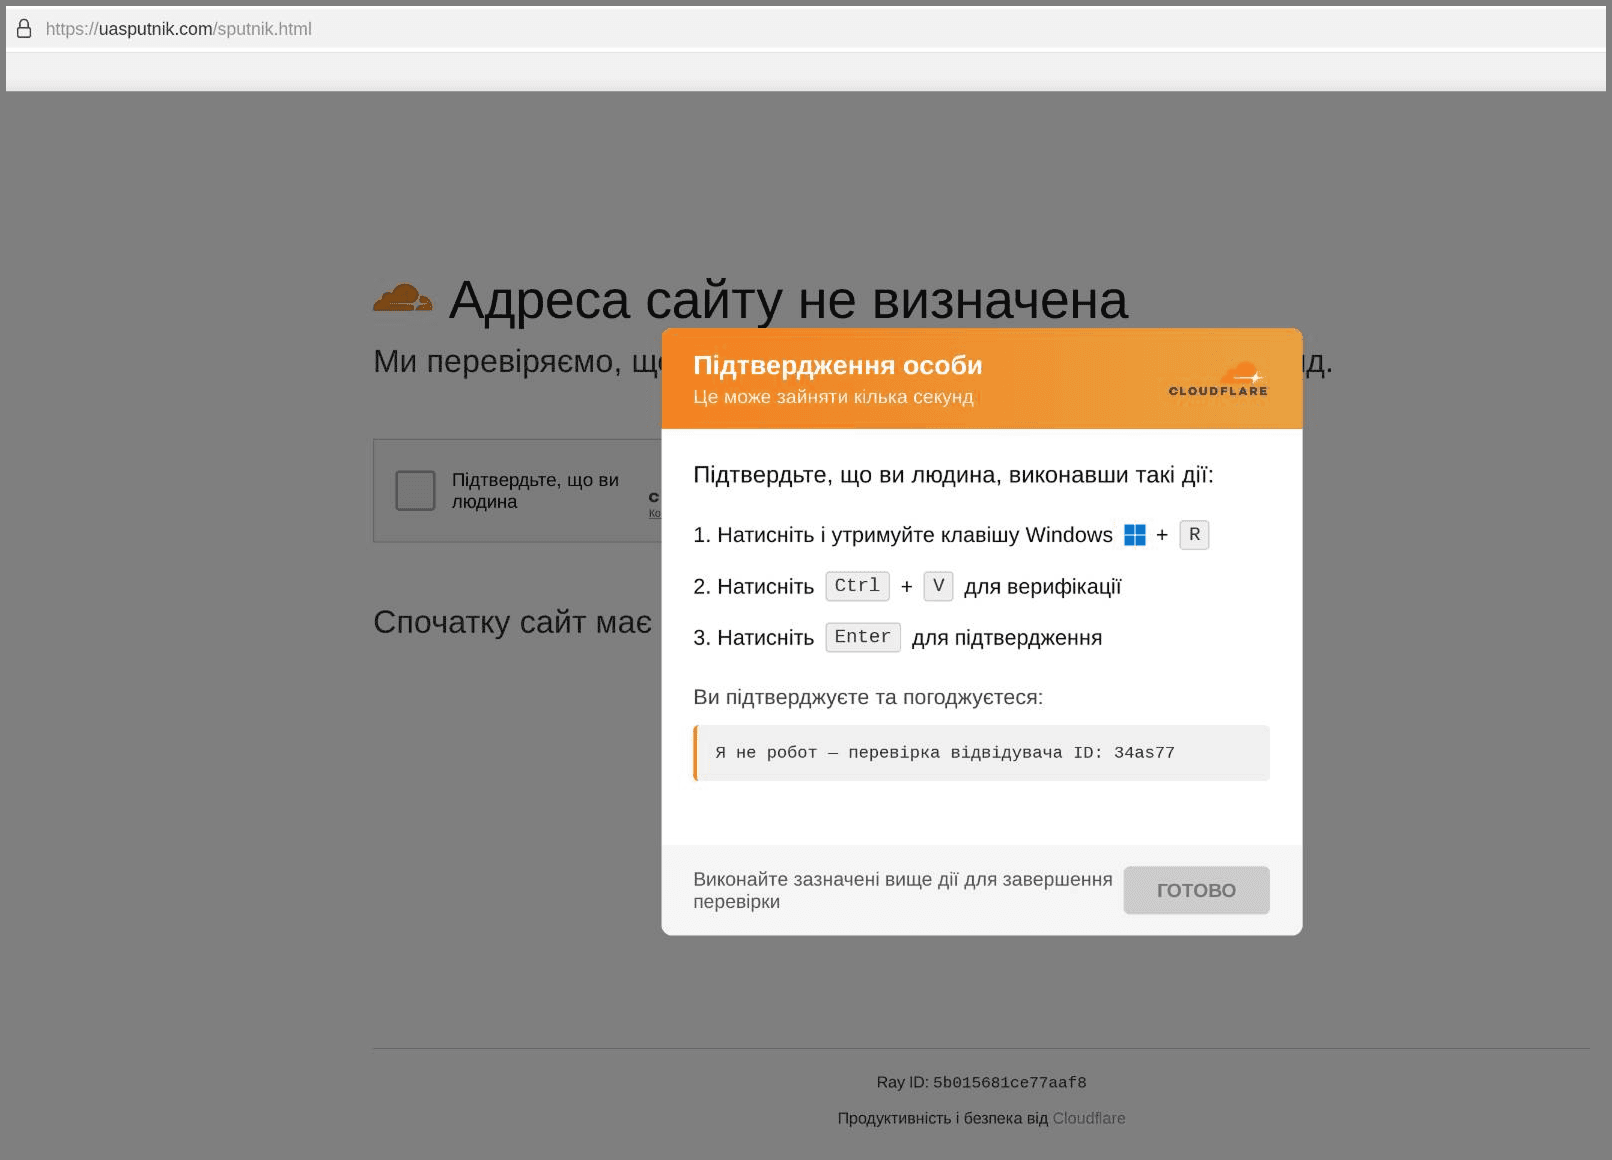1612x1160 pixels.
Task: Click 'для підтвердження' step text
Action: [1007, 638]
